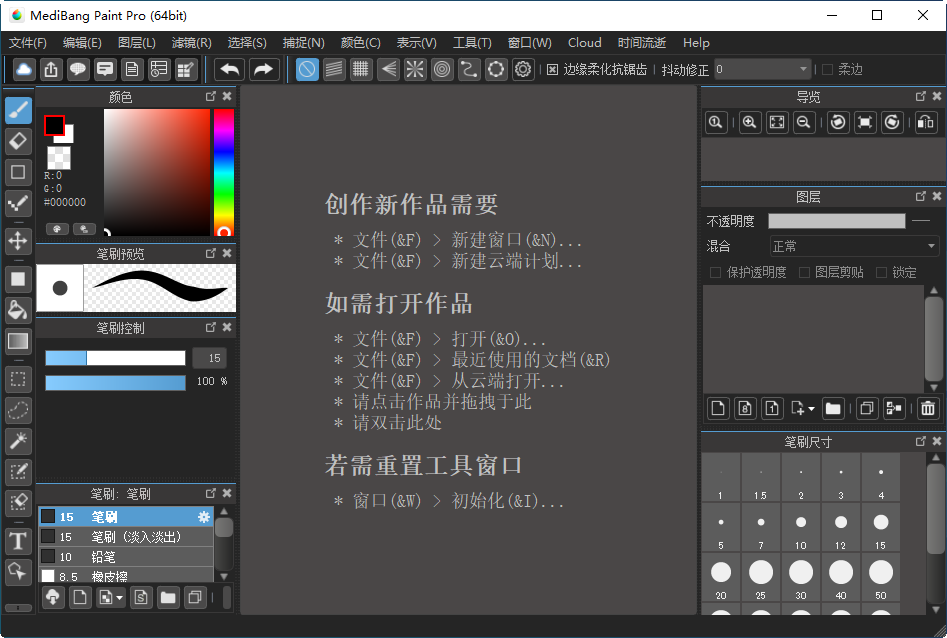Select brush size 10 preset
Screen dimensions: 947x638
800,527
